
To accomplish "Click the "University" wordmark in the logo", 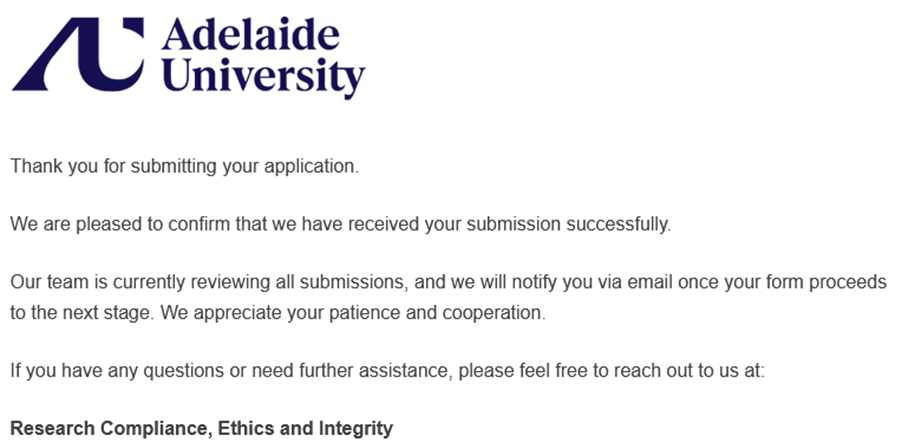I will [x=263, y=77].
